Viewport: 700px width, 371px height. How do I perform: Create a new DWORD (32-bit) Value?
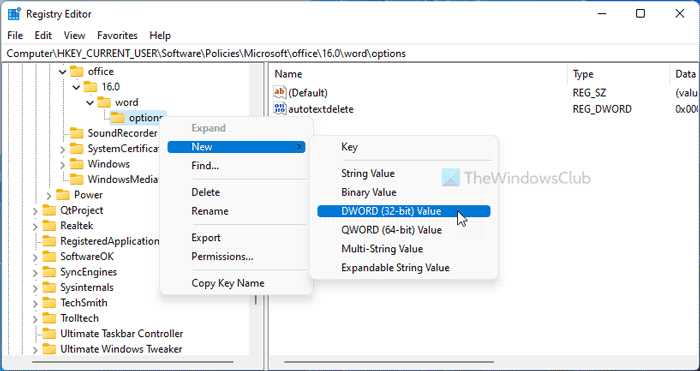[404, 211]
